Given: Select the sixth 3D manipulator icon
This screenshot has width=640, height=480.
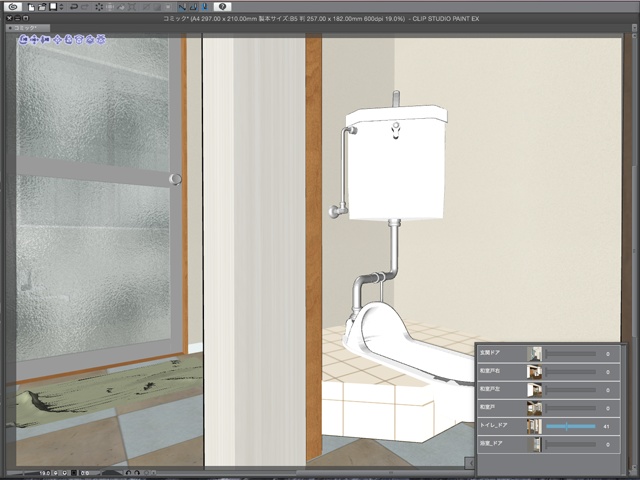Looking at the screenshot, I should tap(79, 40).
